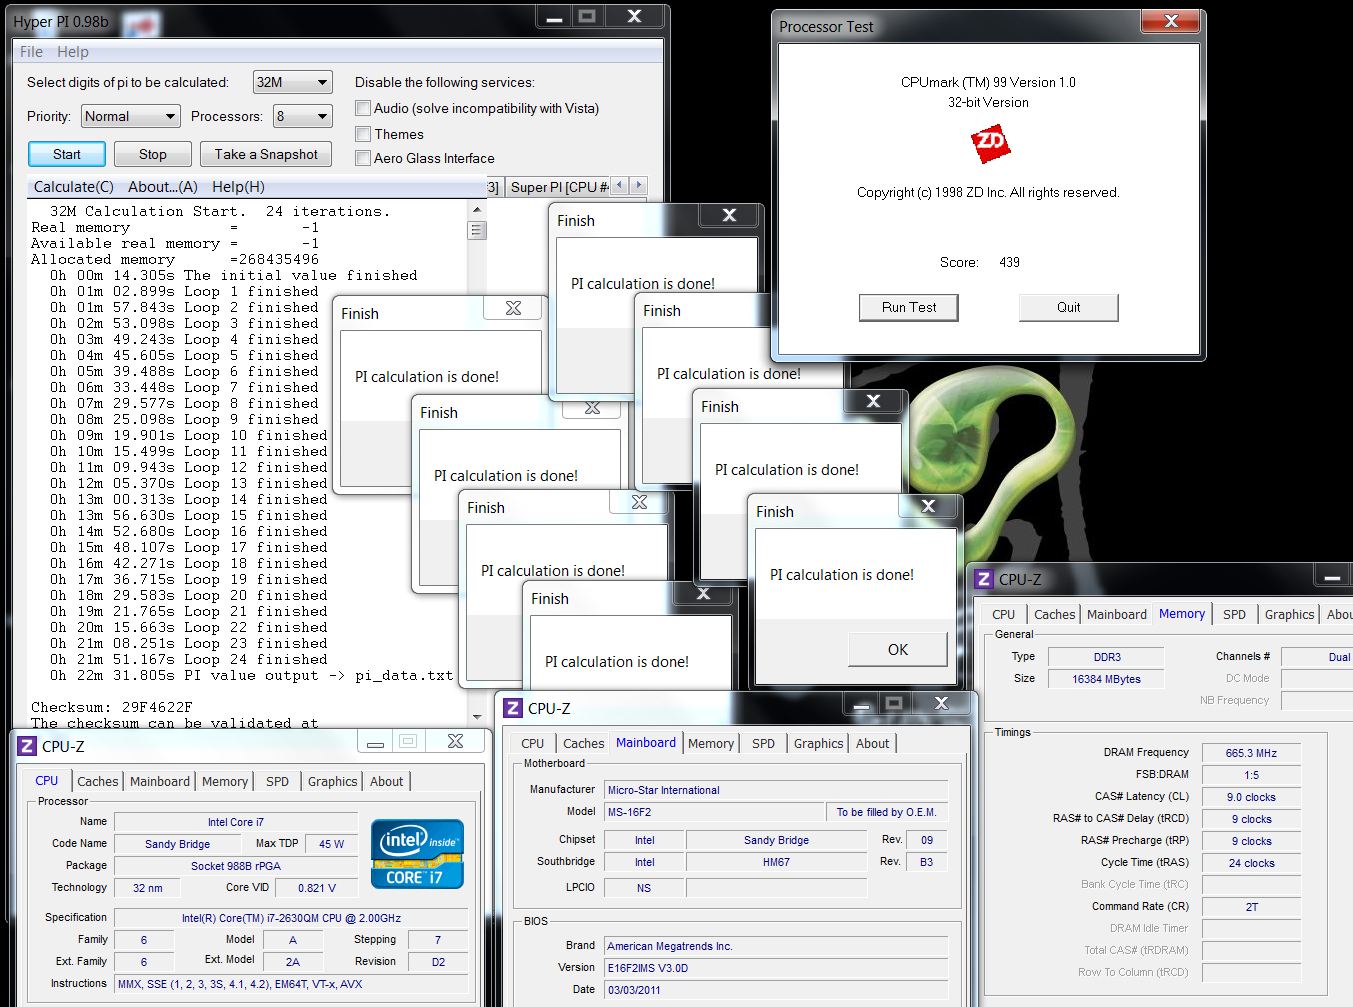Click the Hyper PI log scrollbar up arrow

[477, 210]
